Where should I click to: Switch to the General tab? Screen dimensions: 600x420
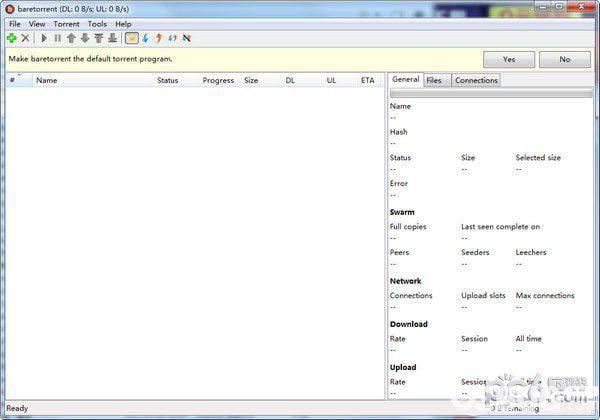406,80
